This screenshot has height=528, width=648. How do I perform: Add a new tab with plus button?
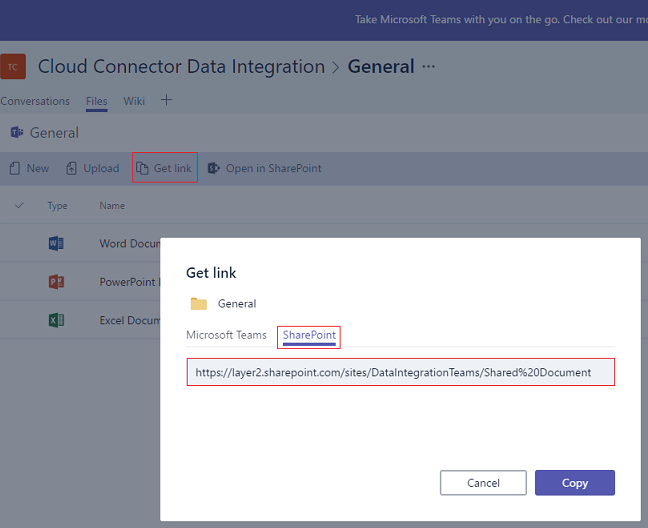coord(166,100)
